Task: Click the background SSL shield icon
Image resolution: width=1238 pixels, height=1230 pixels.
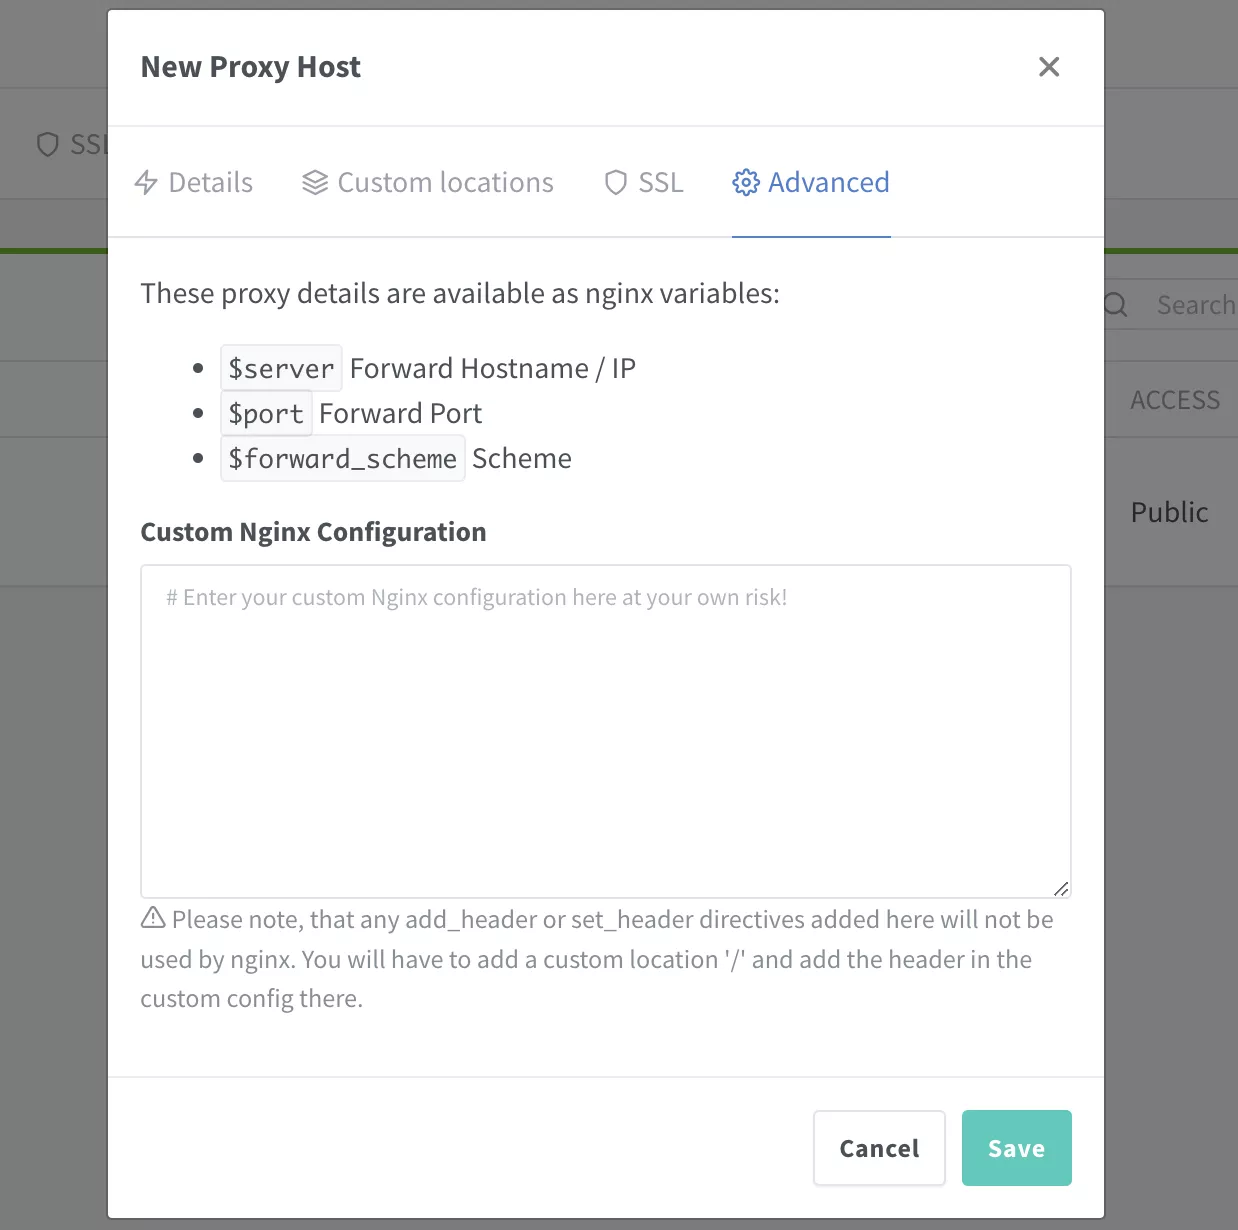Action: point(47,145)
